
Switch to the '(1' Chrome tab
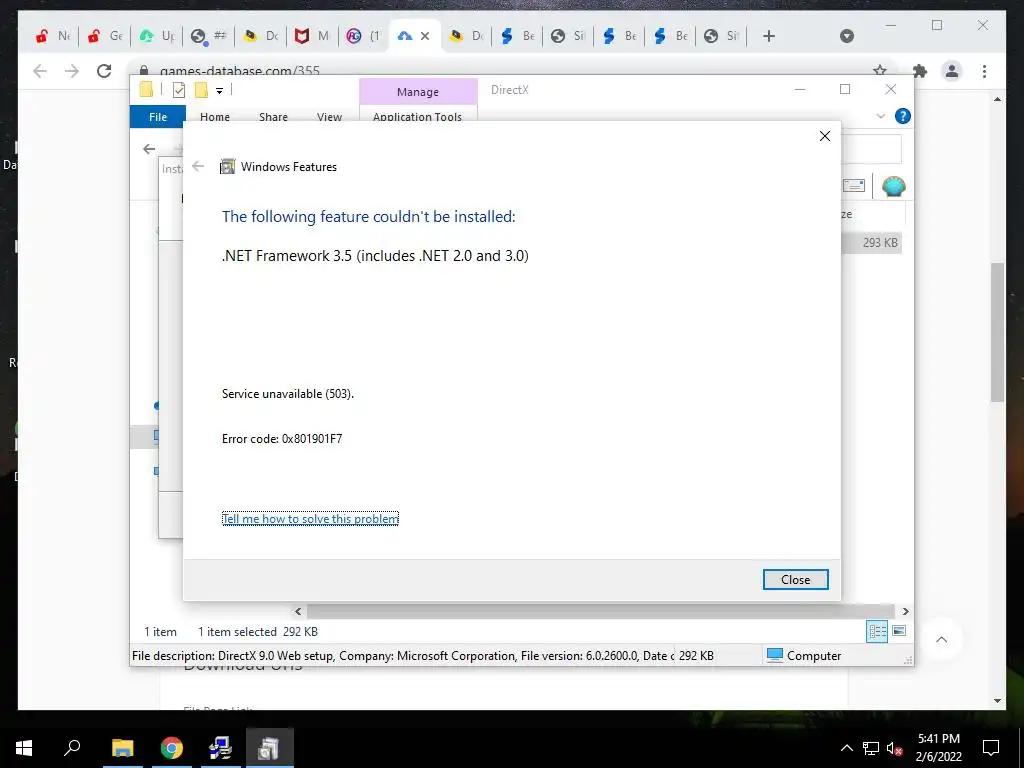364,36
